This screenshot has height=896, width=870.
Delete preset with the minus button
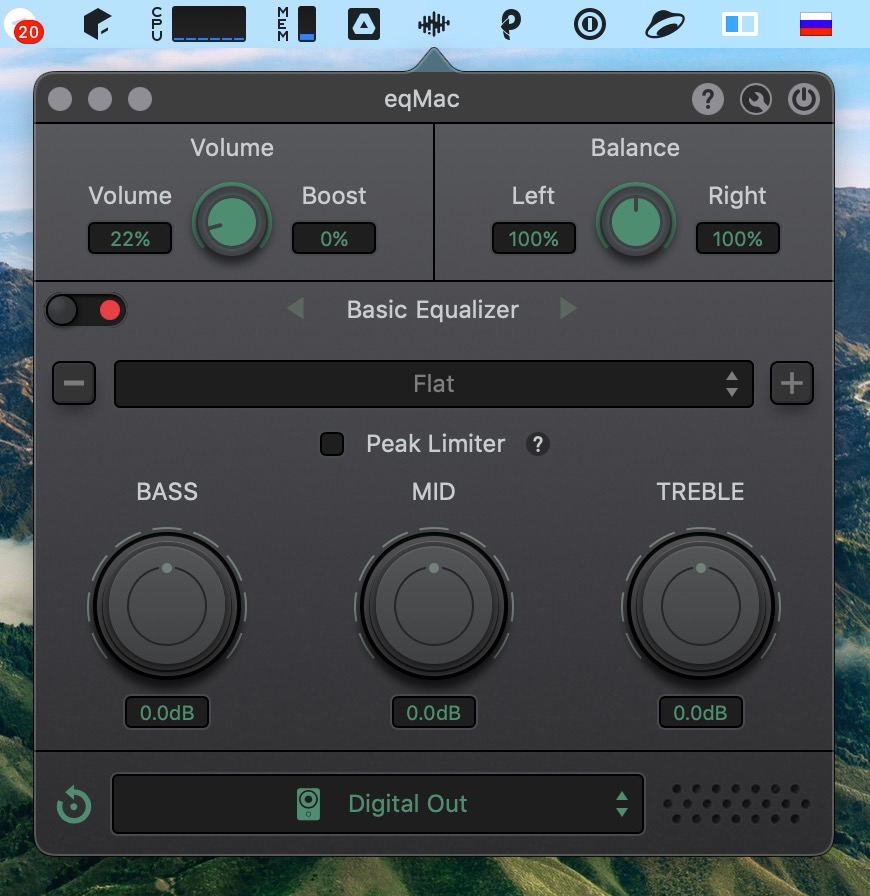[x=74, y=383]
